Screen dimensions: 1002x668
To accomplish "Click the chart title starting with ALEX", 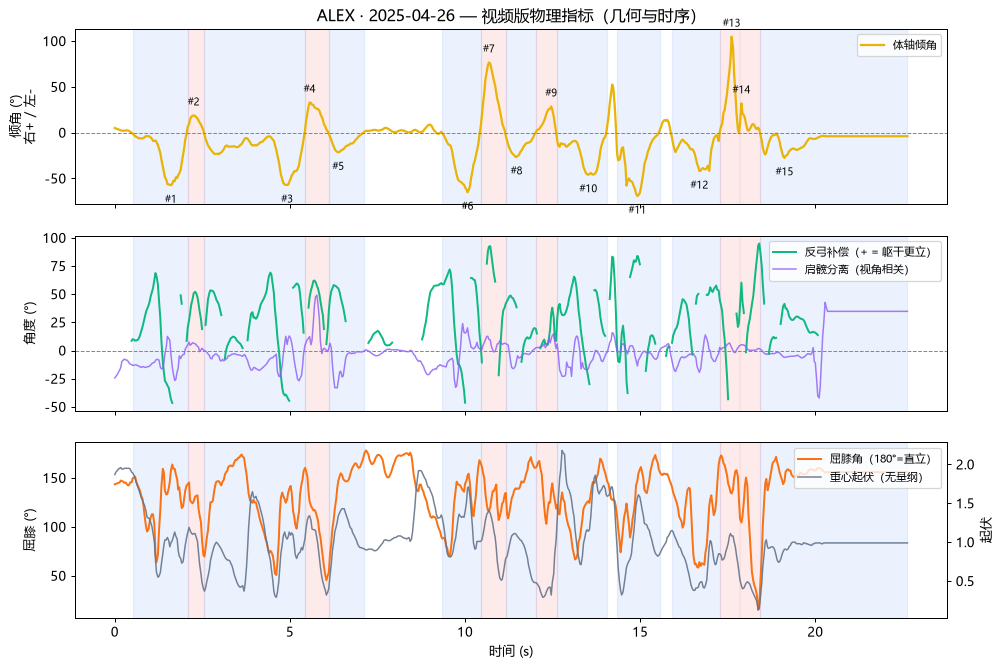I will coord(506,15).
